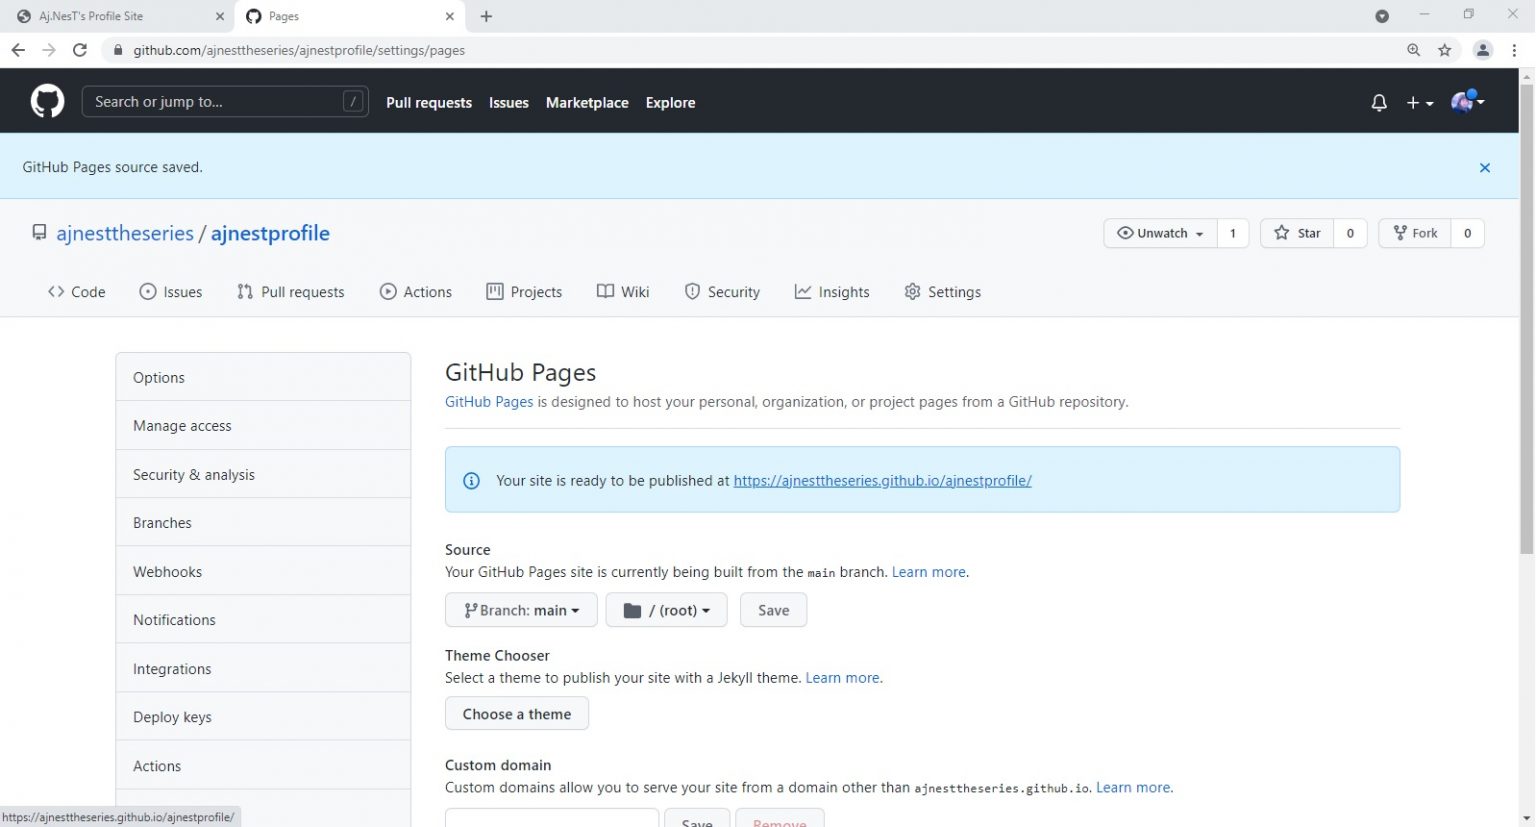Image resolution: width=1536 pixels, height=827 pixels.
Task: Open the notifications bell
Action: tap(1379, 102)
